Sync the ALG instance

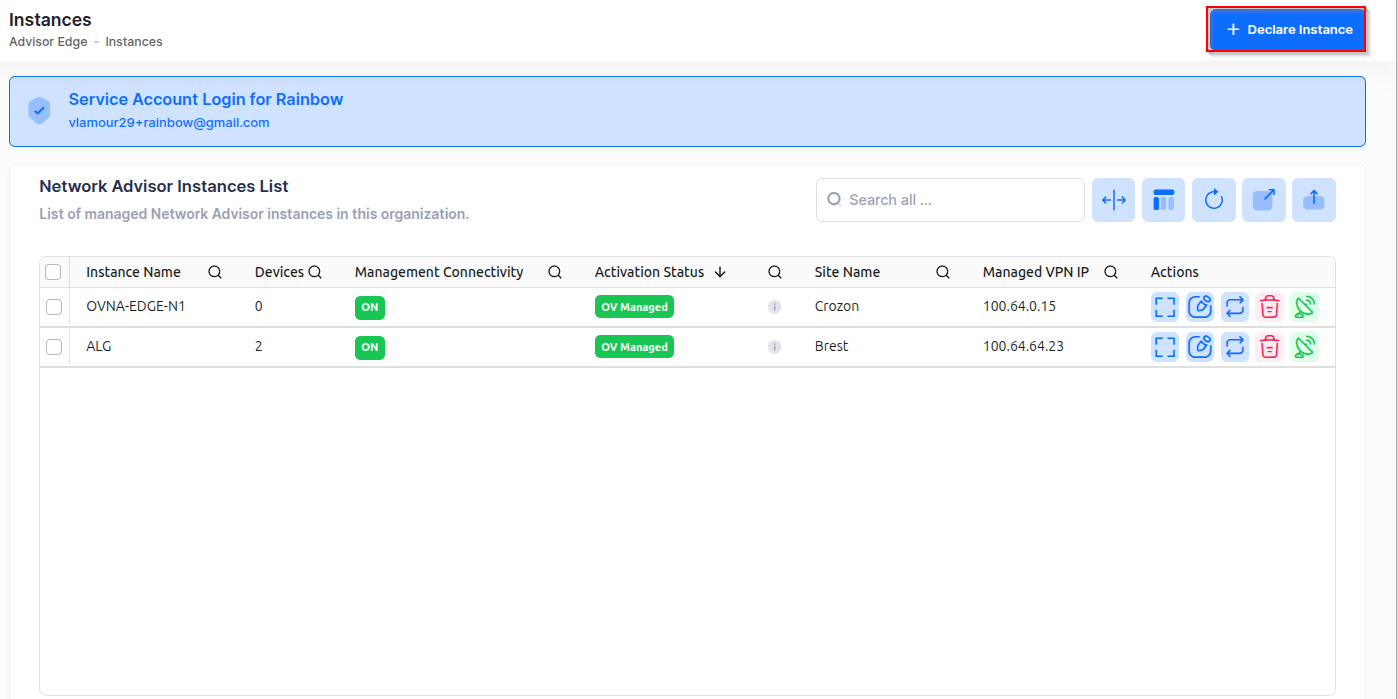point(1235,347)
